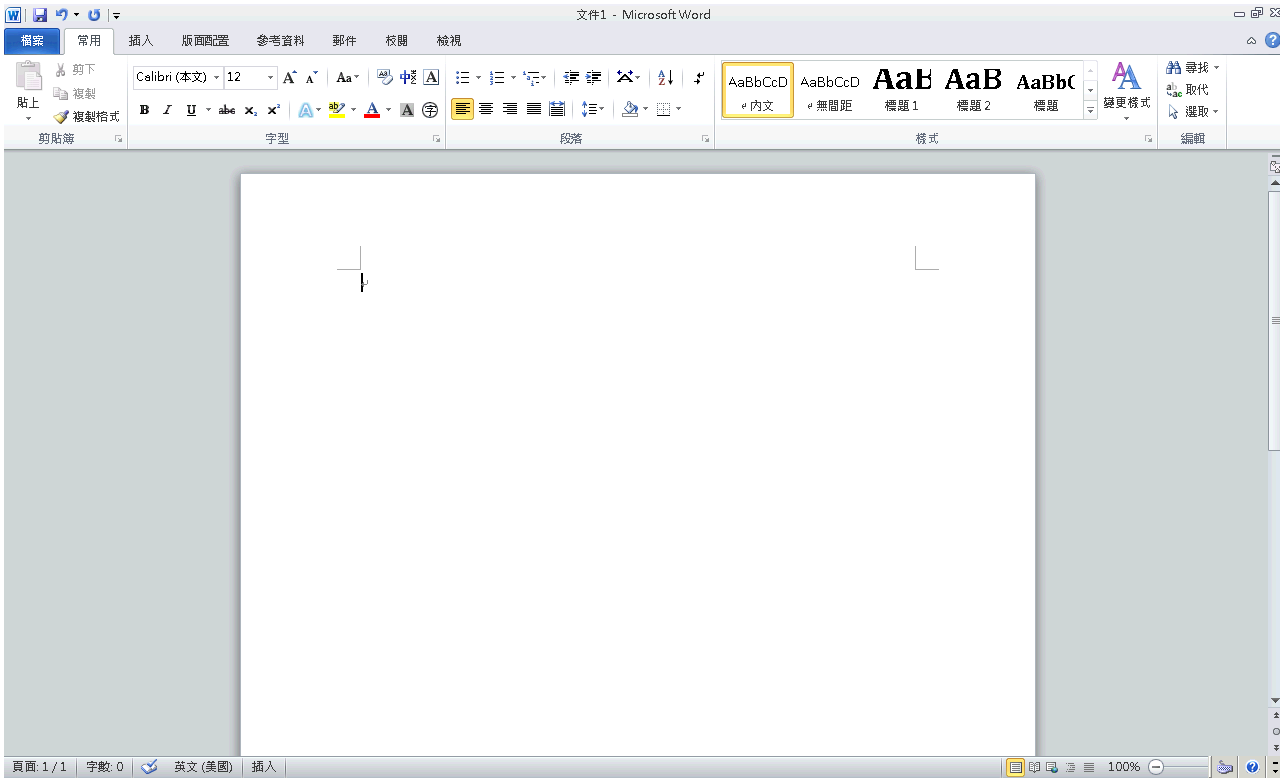This screenshot has width=1280, height=782.
Task: Click the show paragraph marks icon
Action: click(699, 77)
